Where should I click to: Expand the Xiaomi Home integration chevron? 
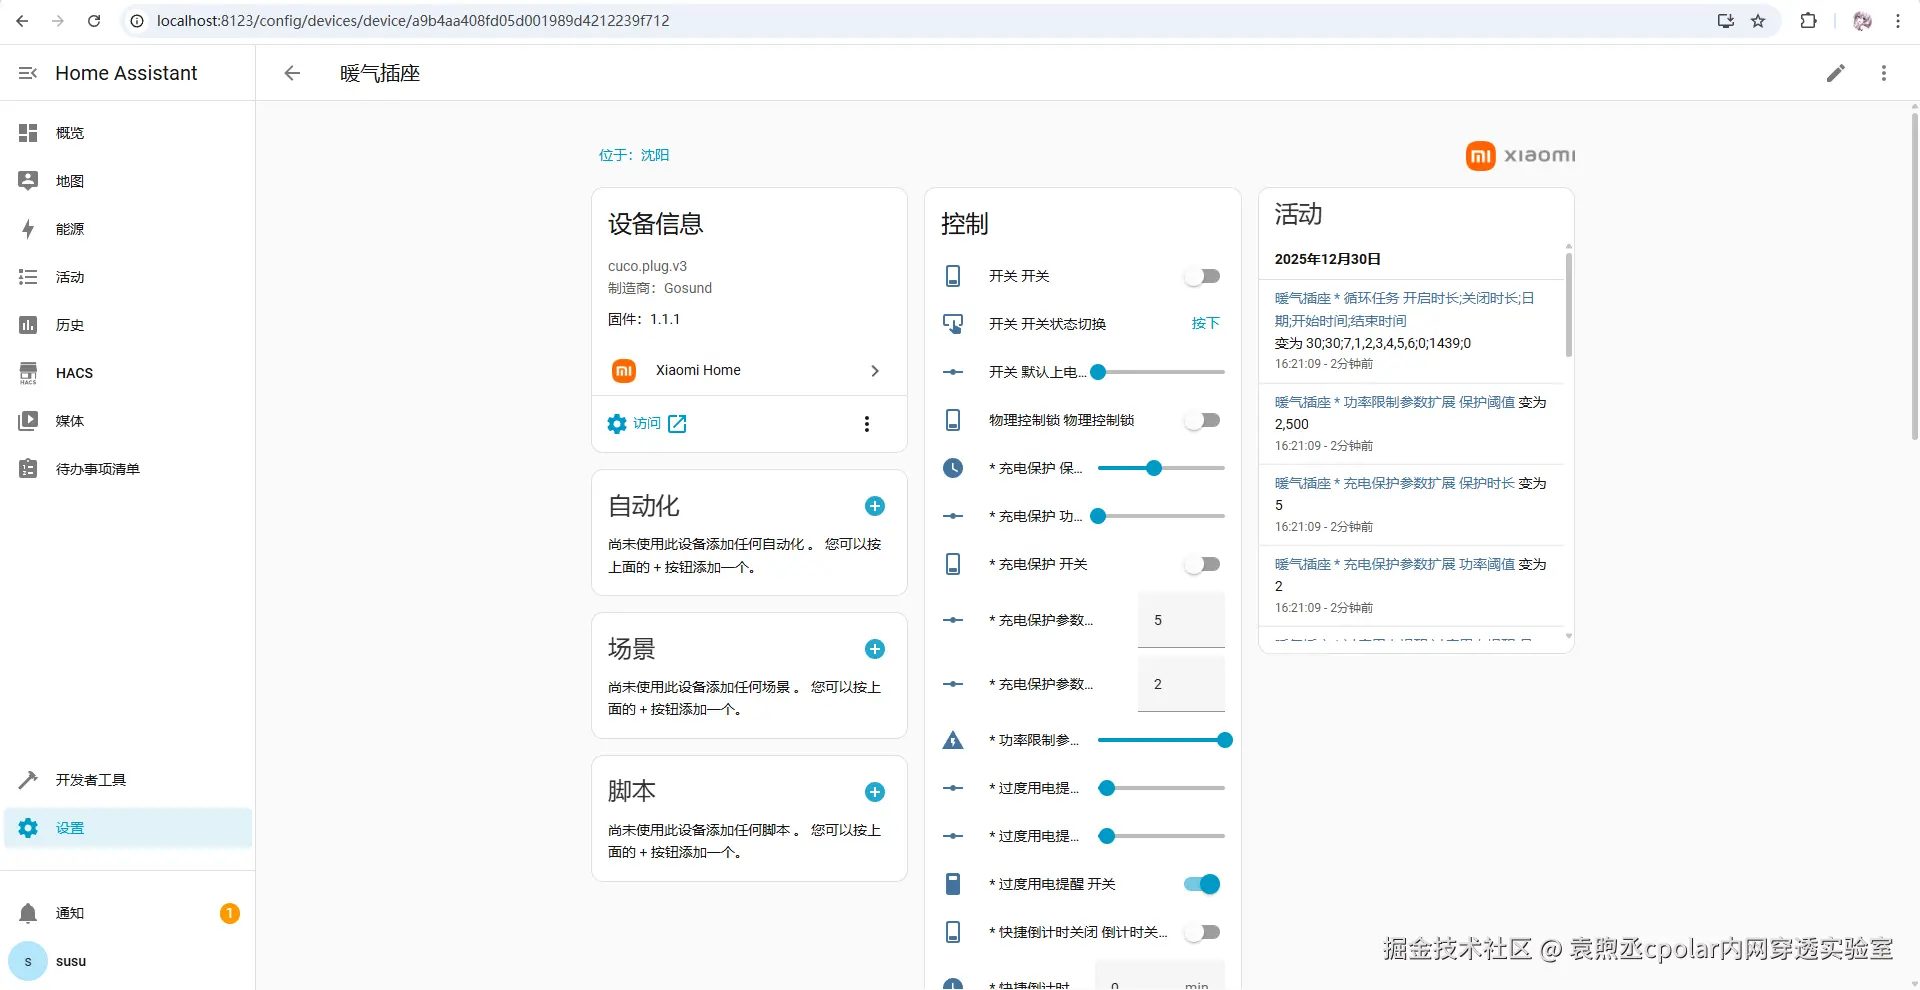coord(875,371)
